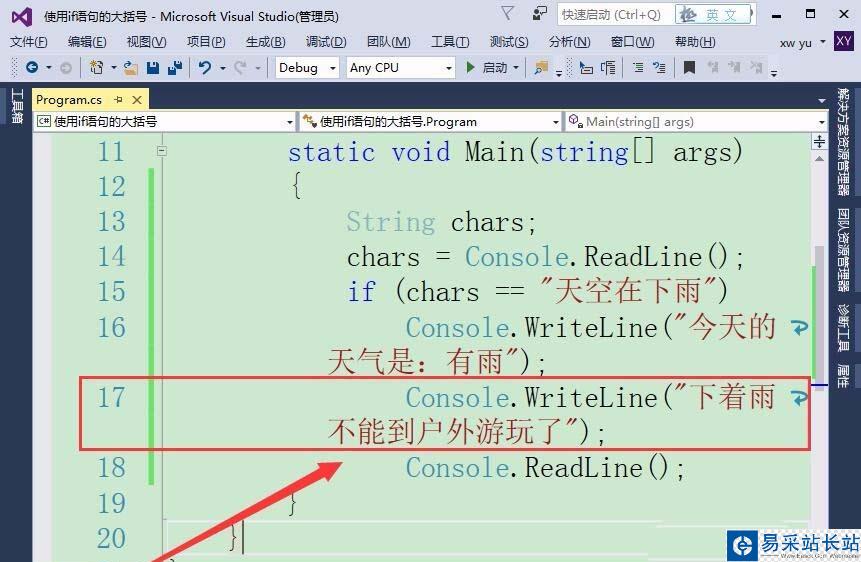
Task: Open the 窗口(W) menu
Action: [x=632, y=42]
